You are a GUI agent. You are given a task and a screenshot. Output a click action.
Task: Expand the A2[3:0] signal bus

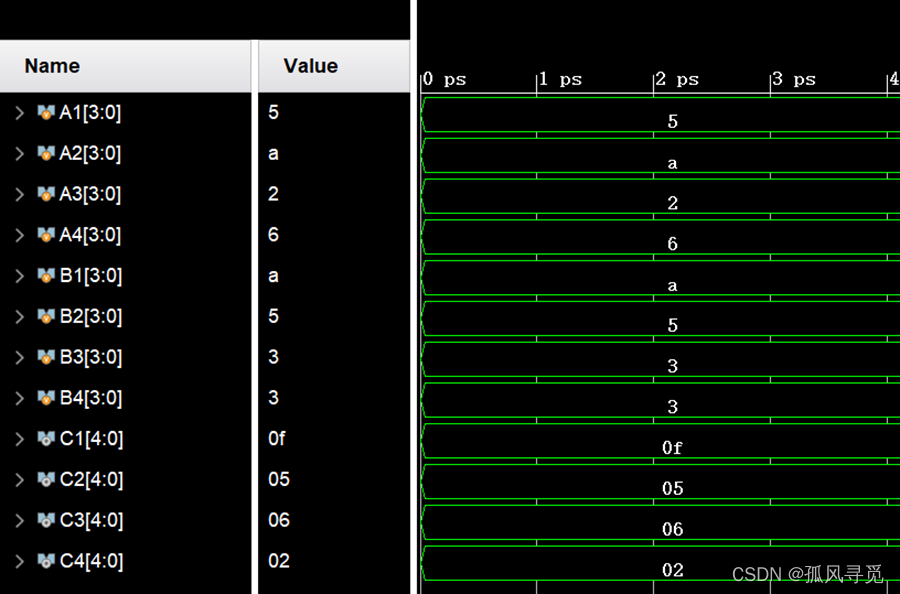tap(20, 153)
